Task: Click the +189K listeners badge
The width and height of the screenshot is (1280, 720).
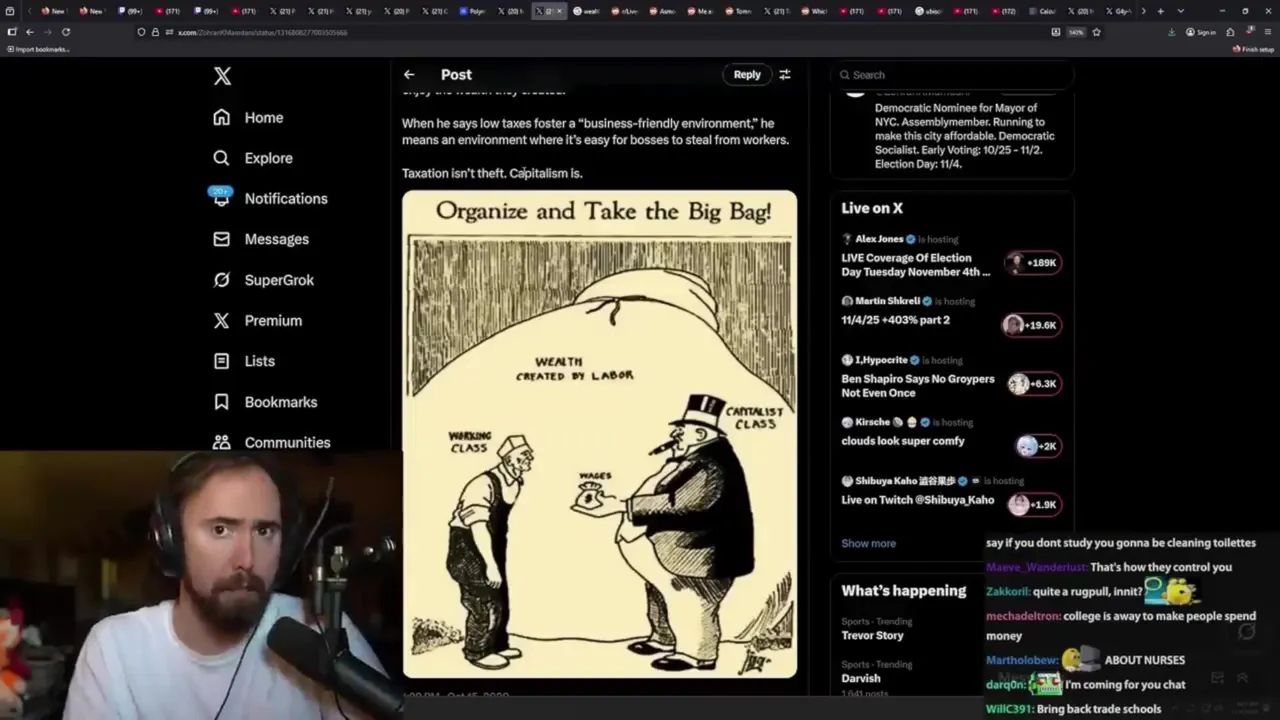Action: [1033, 263]
